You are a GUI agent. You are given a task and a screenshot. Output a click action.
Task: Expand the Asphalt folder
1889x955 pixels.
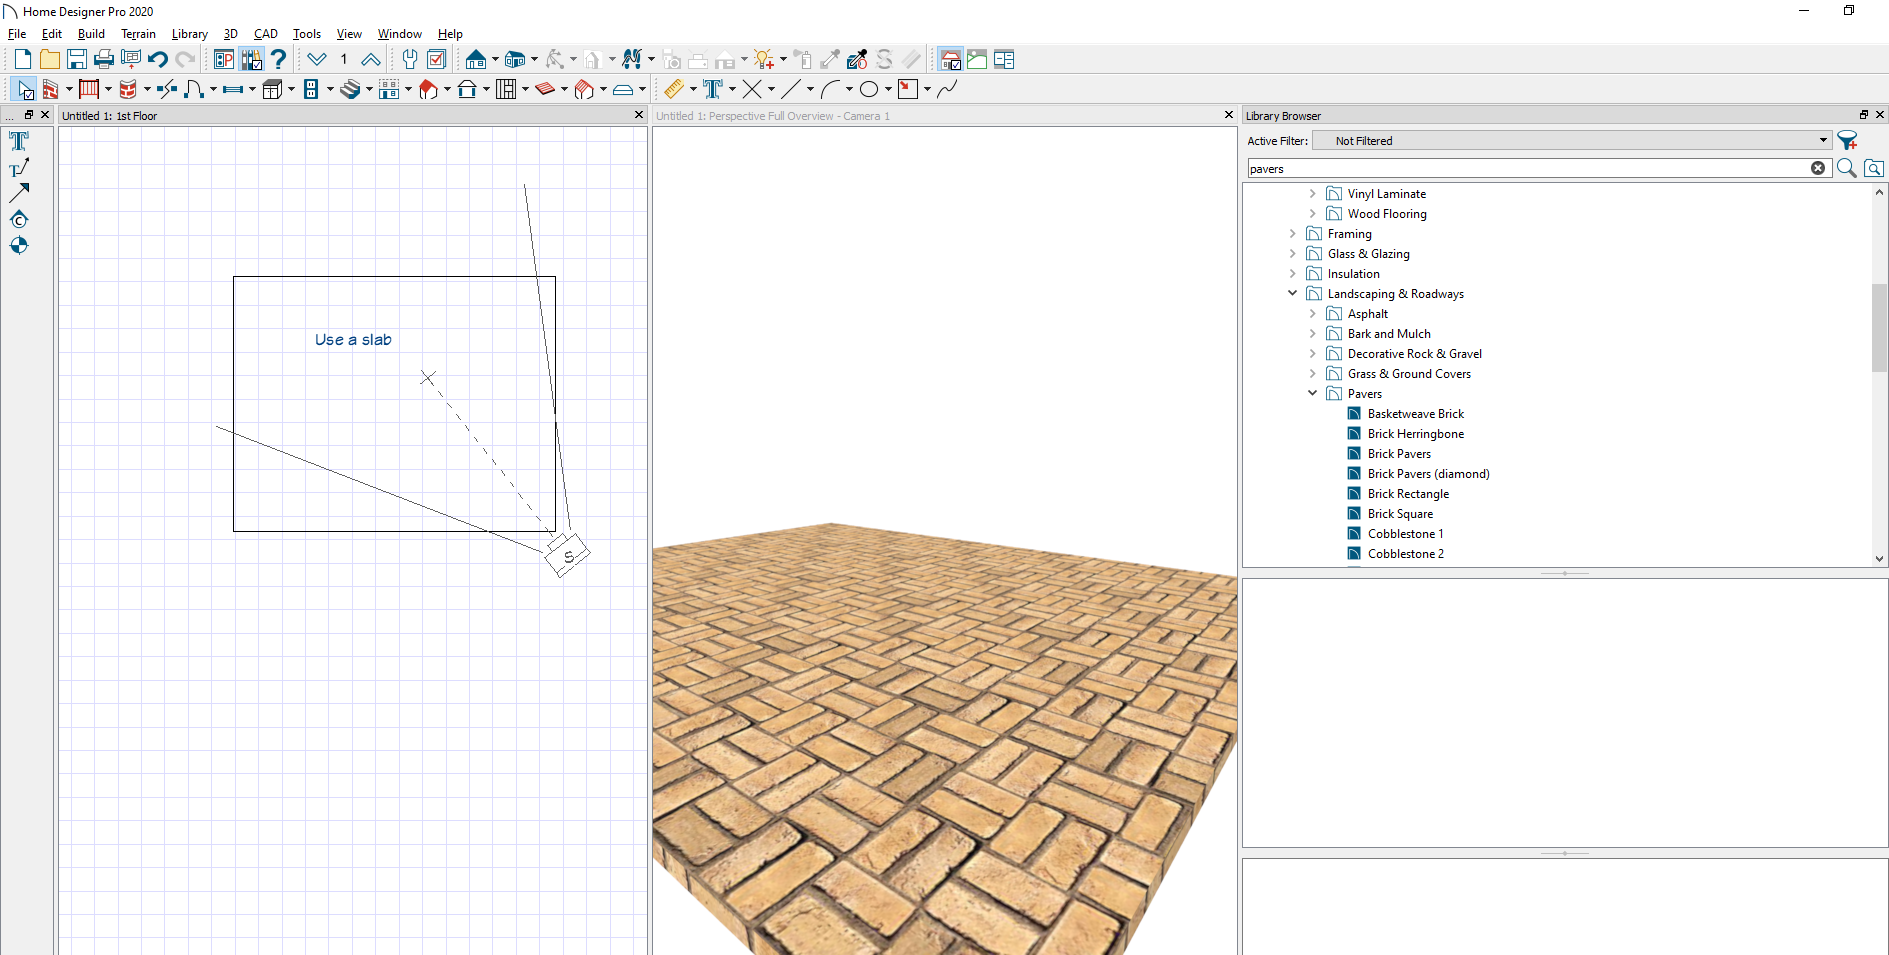1312,314
